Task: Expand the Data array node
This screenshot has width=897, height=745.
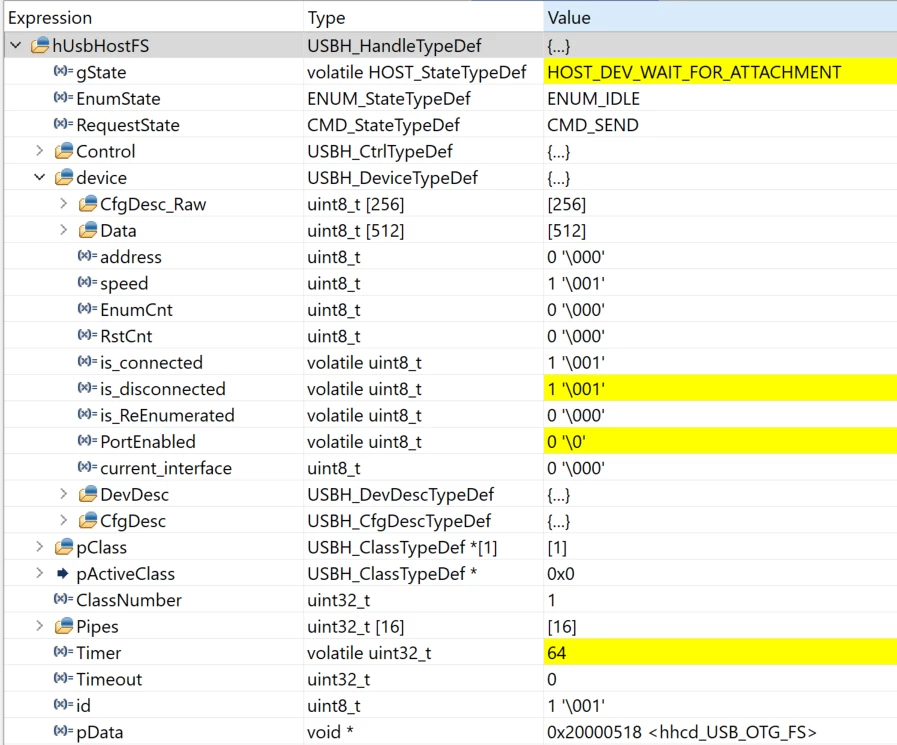Action: tap(63, 230)
